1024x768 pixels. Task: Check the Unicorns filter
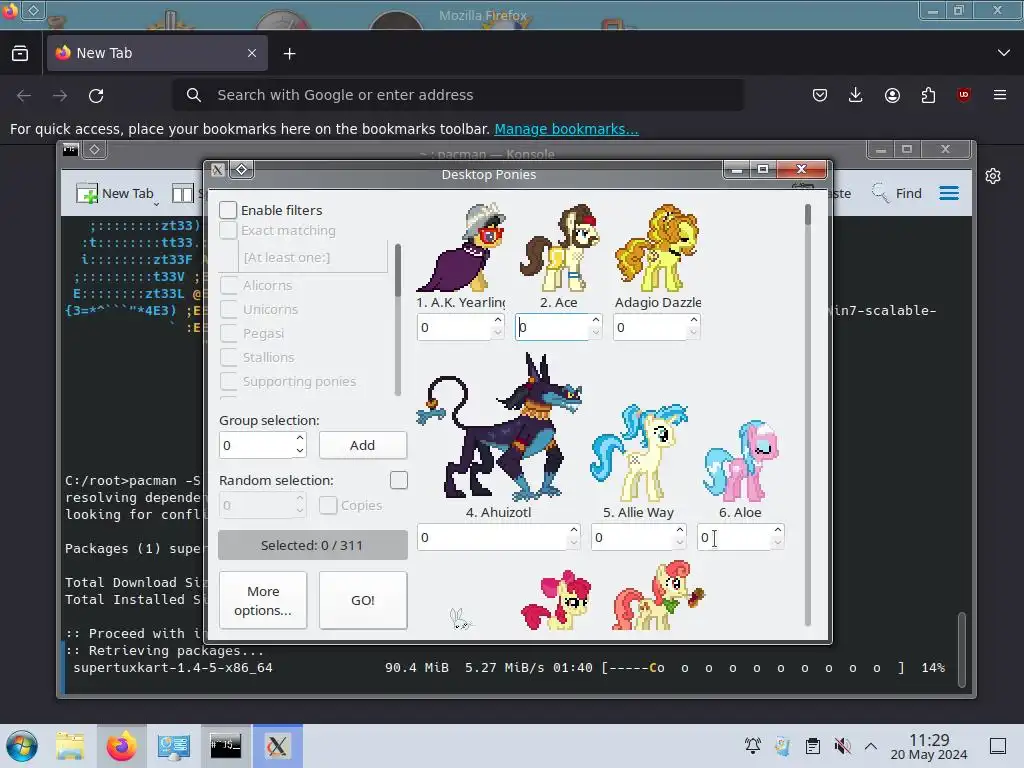229,309
